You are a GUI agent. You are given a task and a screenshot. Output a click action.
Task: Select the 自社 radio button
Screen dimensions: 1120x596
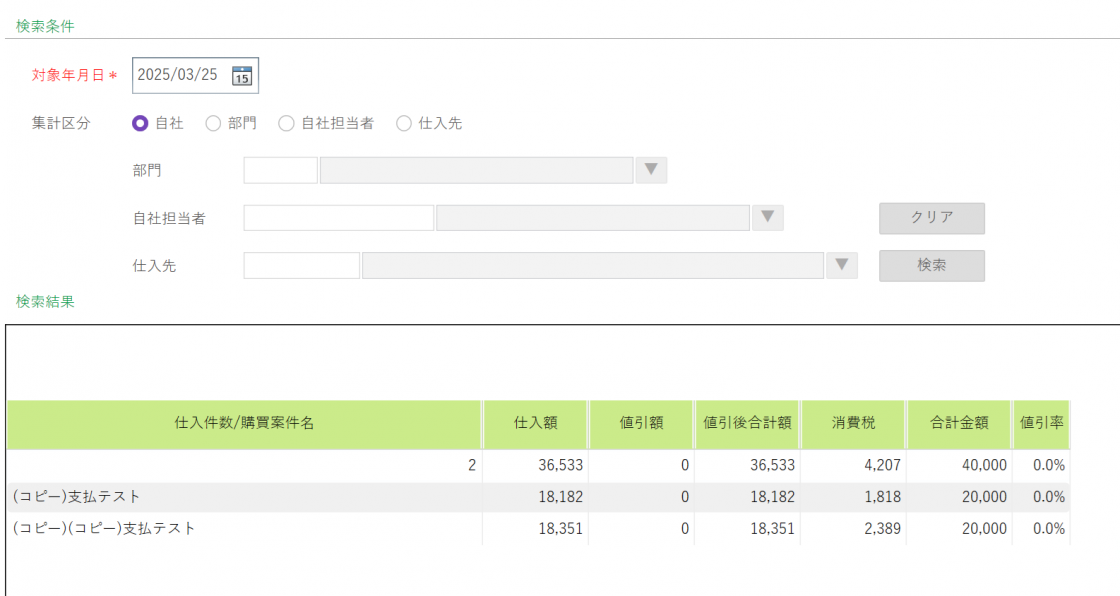tap(141, 124)
